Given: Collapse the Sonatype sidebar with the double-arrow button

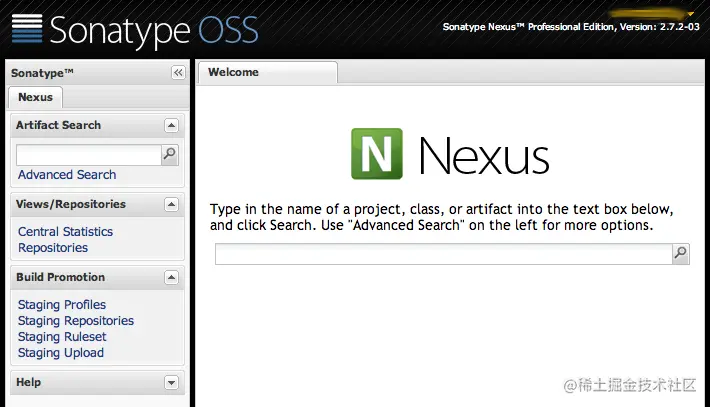Looking at the screenshot, I should (178, 72).
